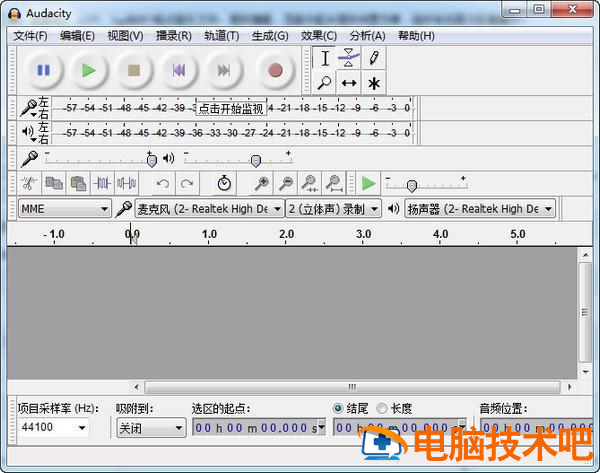
Task: Click the Fit Selection zoom icon
Action: 310,184
